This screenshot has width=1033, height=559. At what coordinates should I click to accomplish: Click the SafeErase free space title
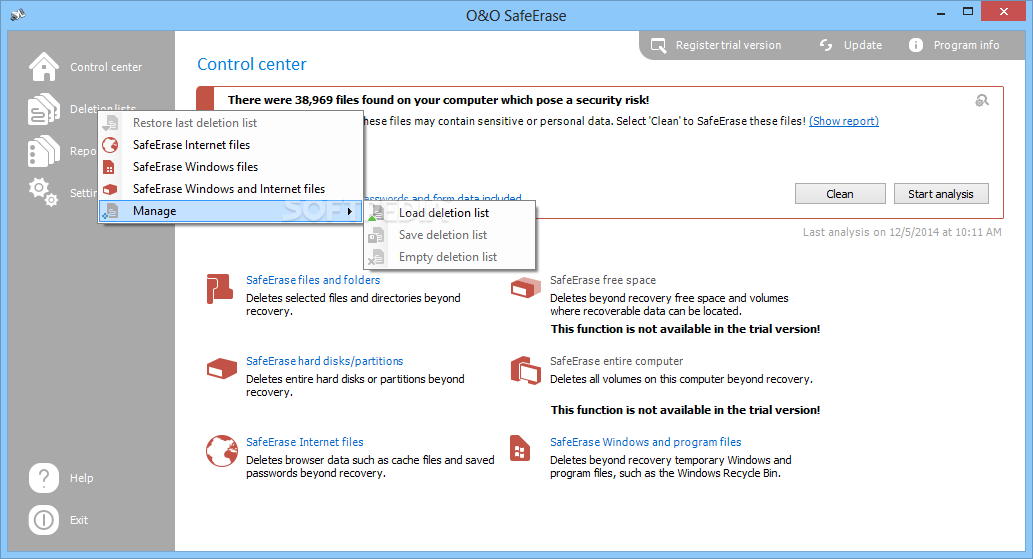(603, 280)
